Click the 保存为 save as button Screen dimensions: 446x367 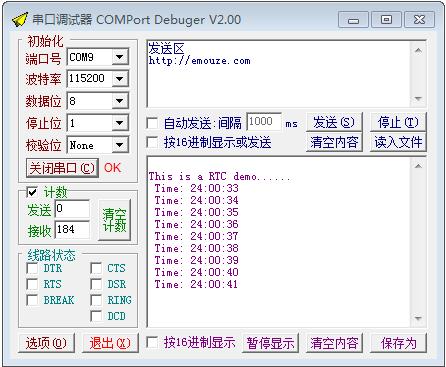tap(398, 343)
